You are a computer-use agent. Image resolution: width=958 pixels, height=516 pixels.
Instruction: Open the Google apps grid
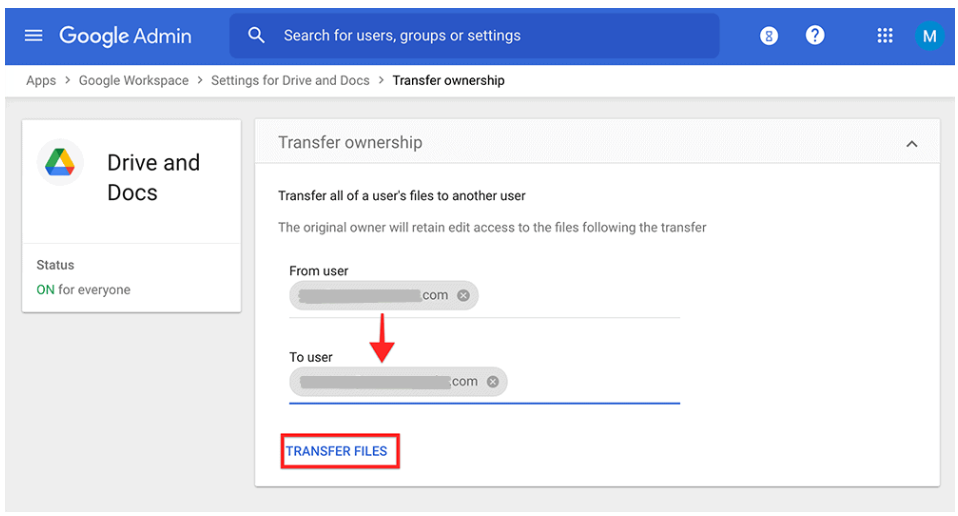[x=885, y=35]
